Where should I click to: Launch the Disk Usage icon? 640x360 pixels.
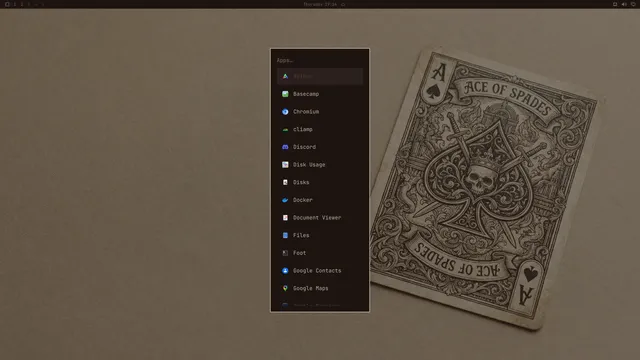(285, 164)
